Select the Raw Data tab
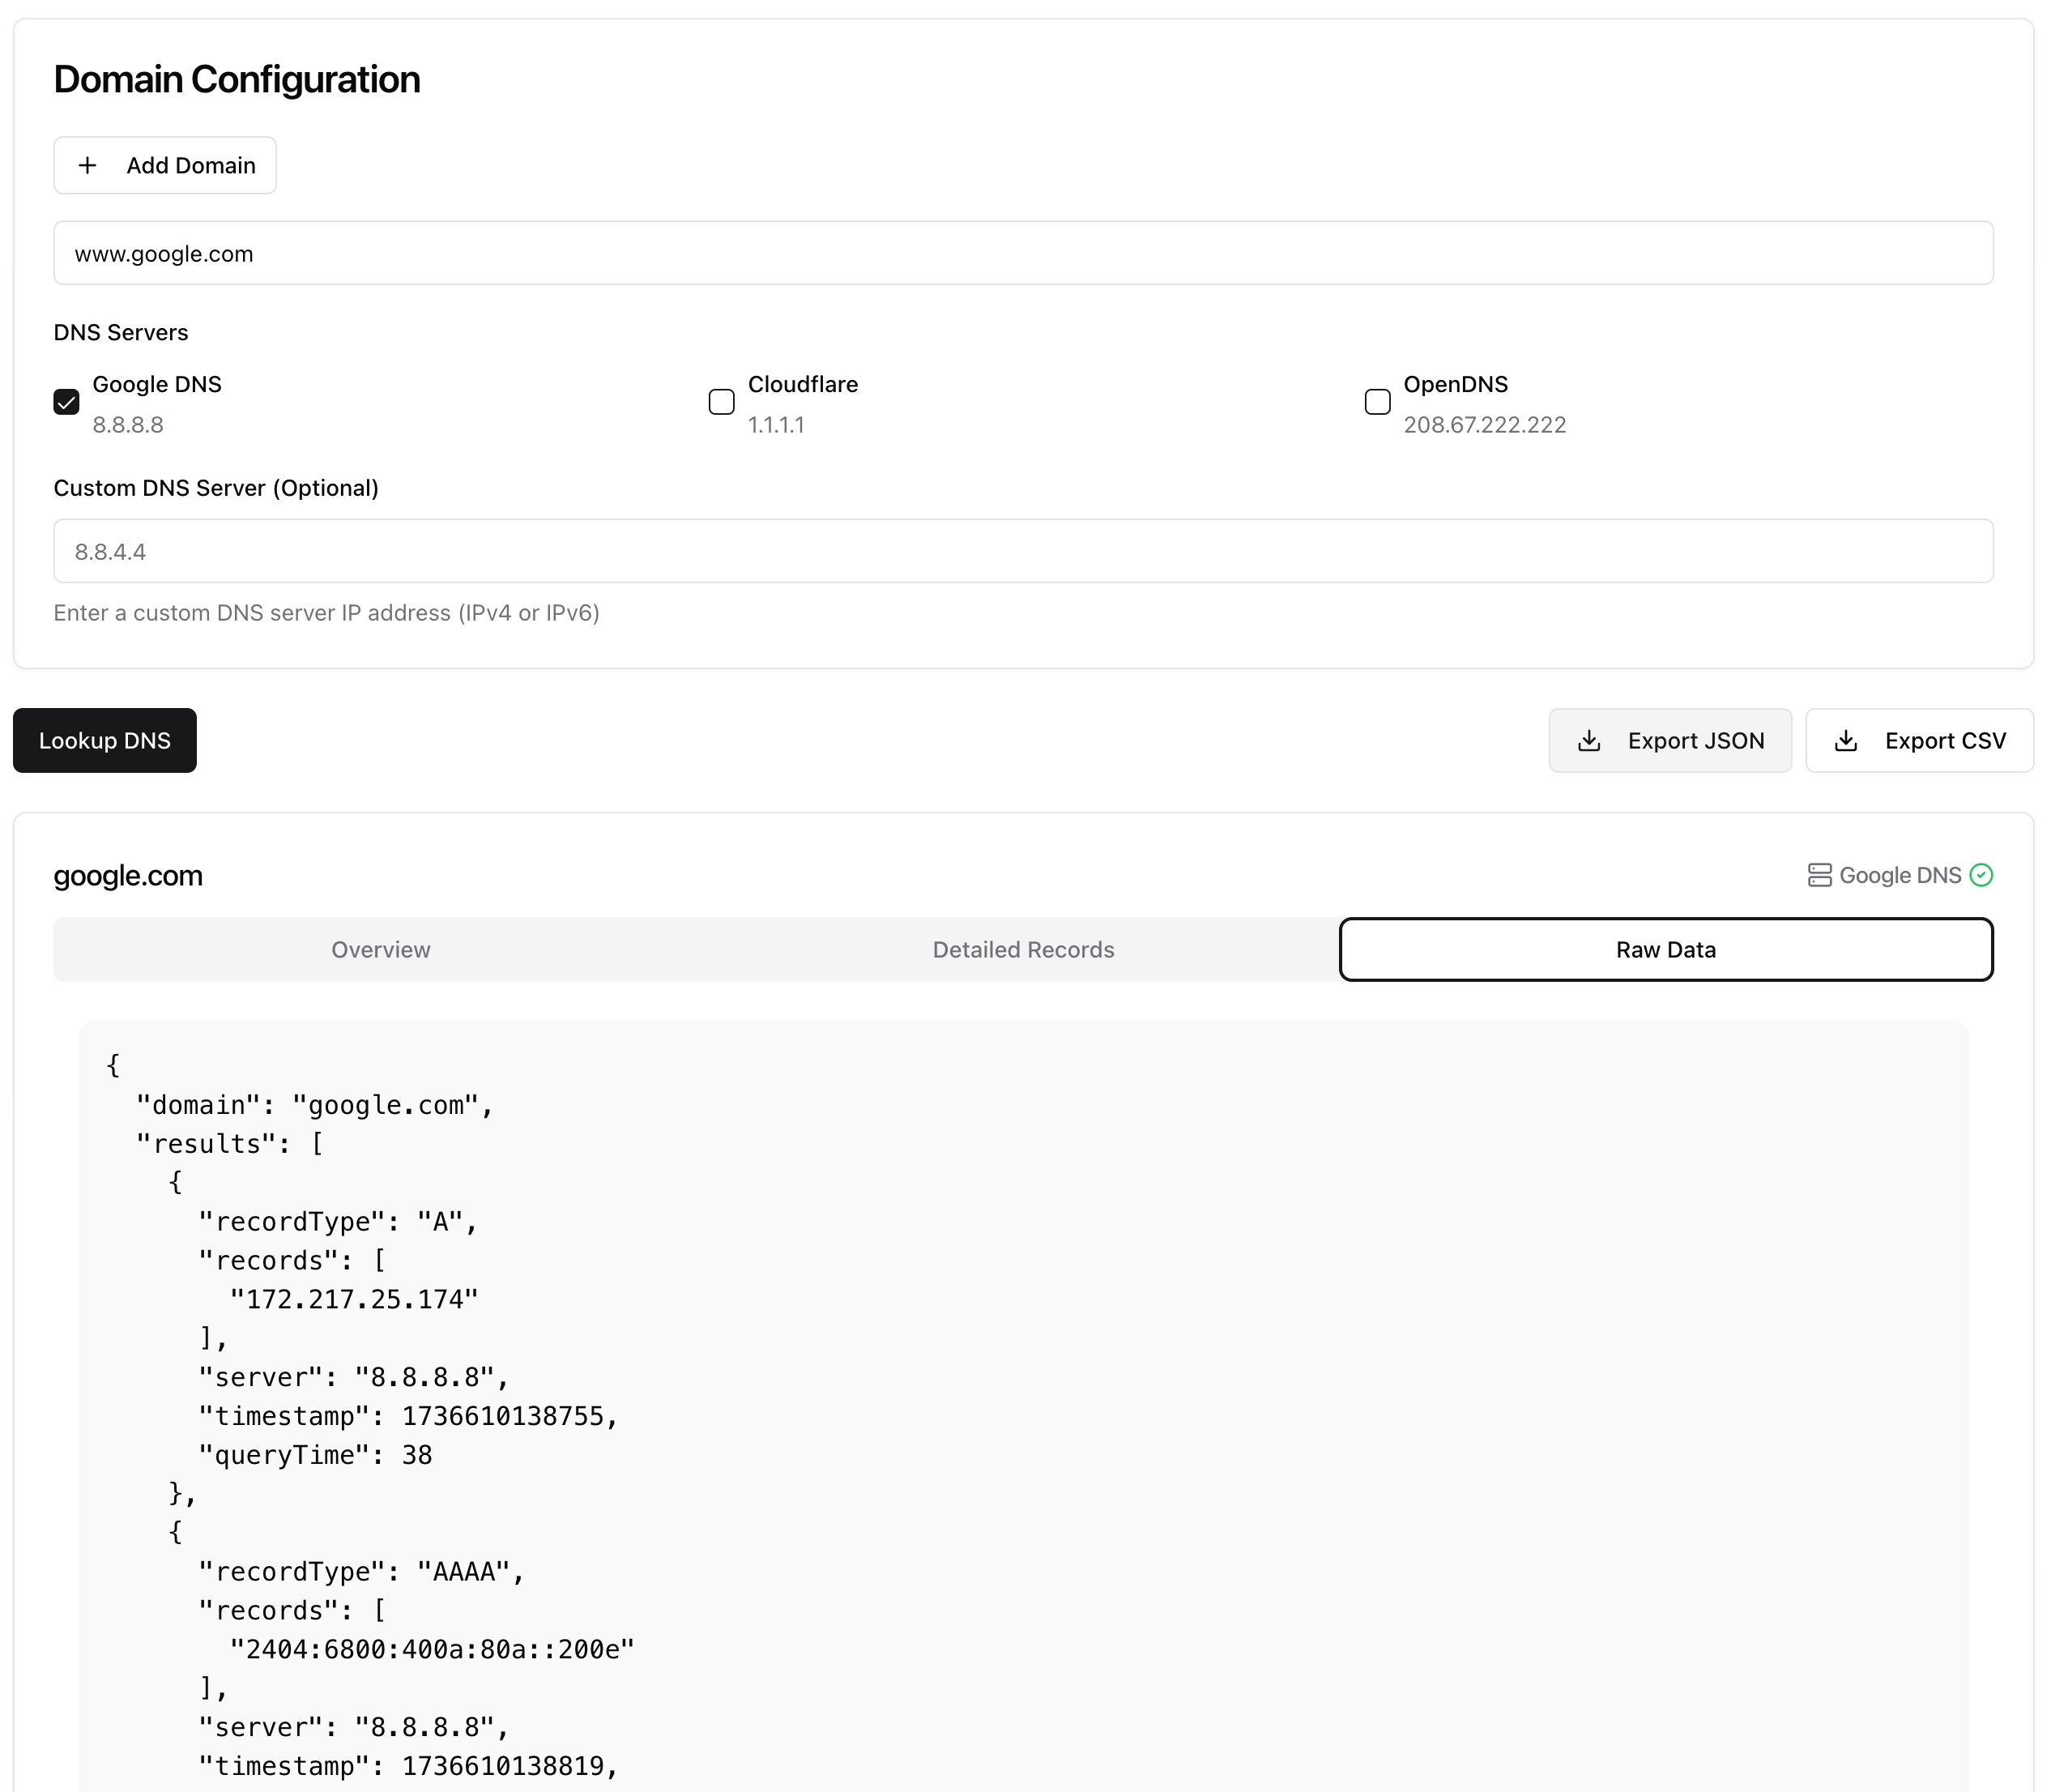The width and height of the screenshot is (2051, 1792). 1666,950
